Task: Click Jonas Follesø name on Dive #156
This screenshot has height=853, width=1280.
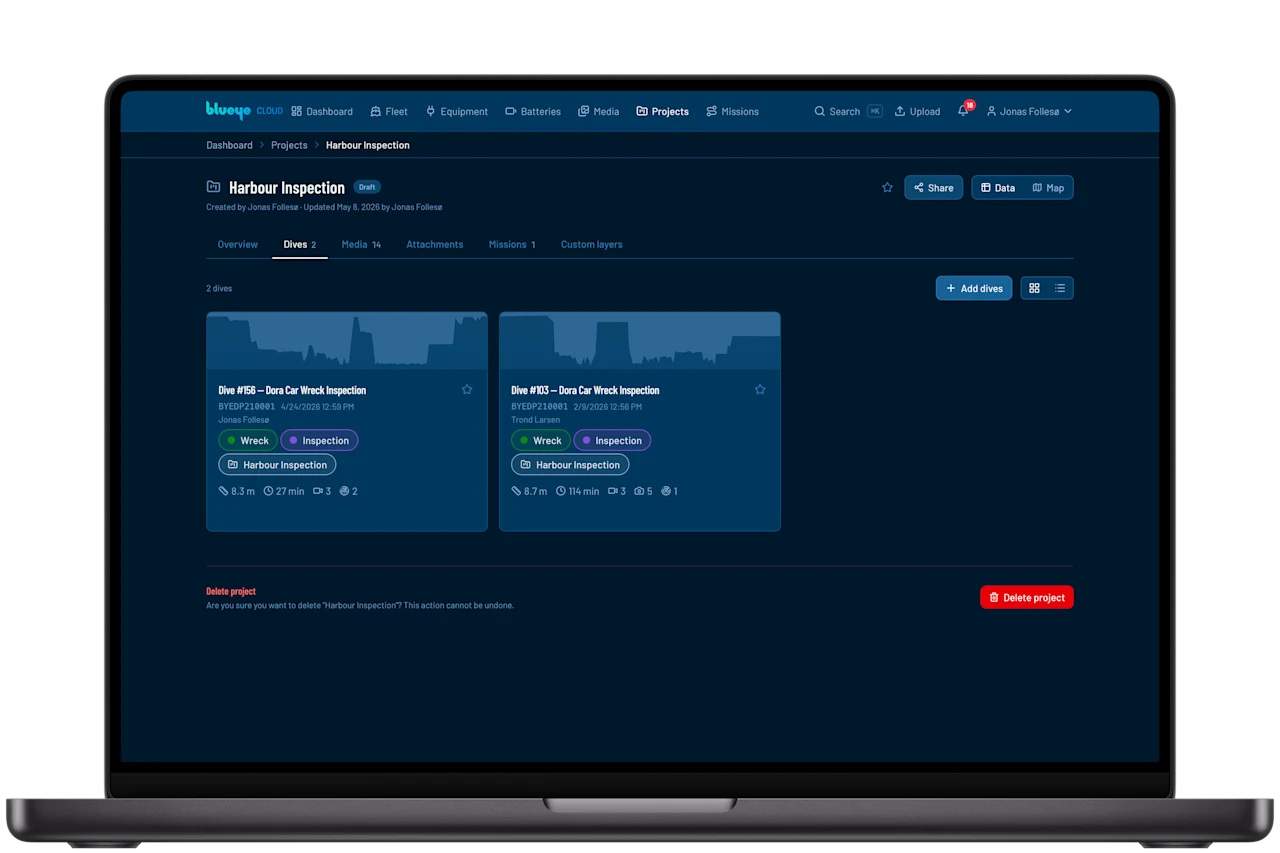Action: [244, 420]
